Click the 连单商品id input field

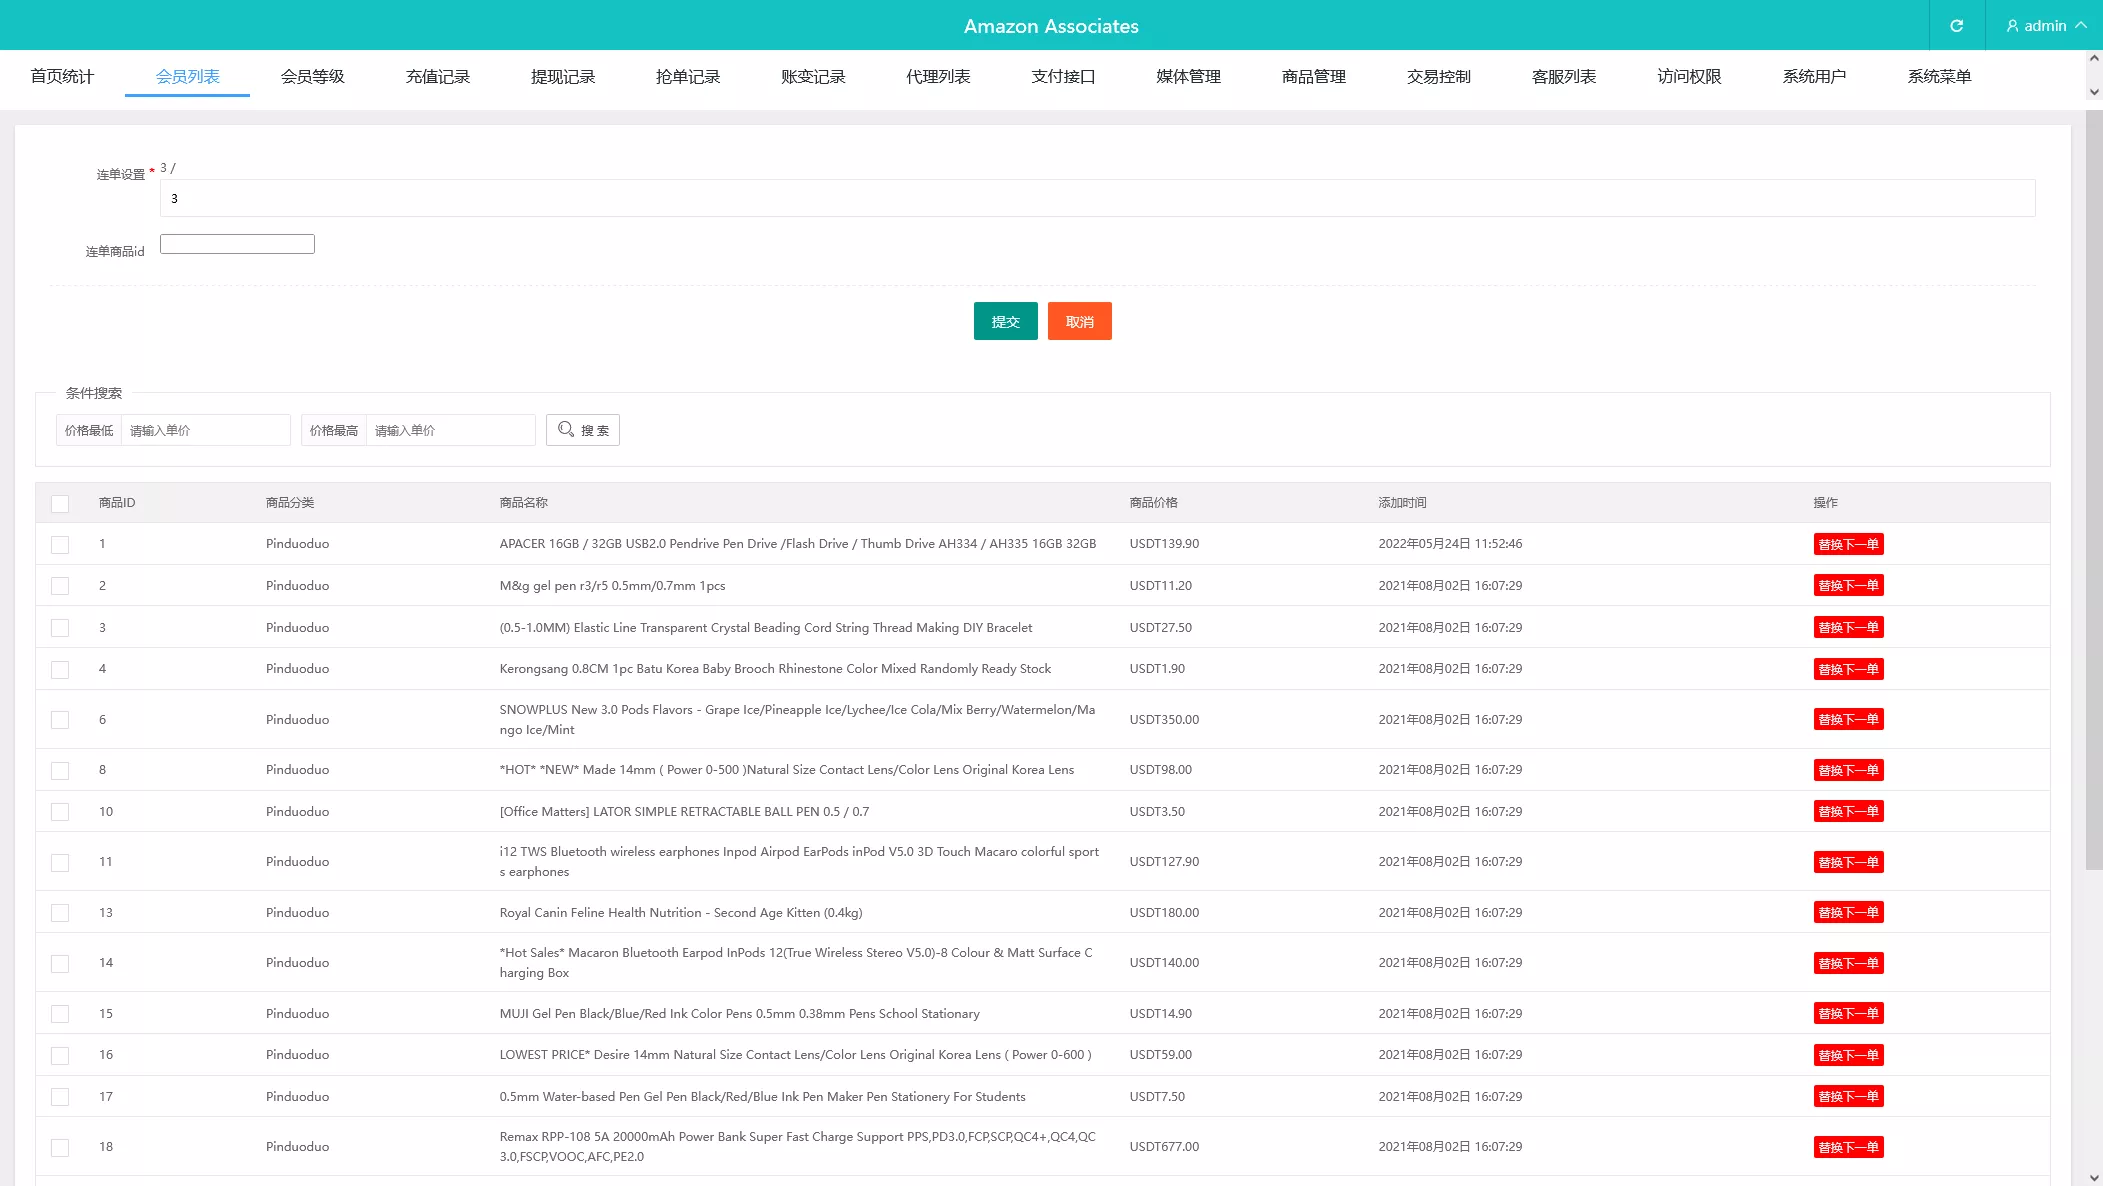(x=237, y=244)
